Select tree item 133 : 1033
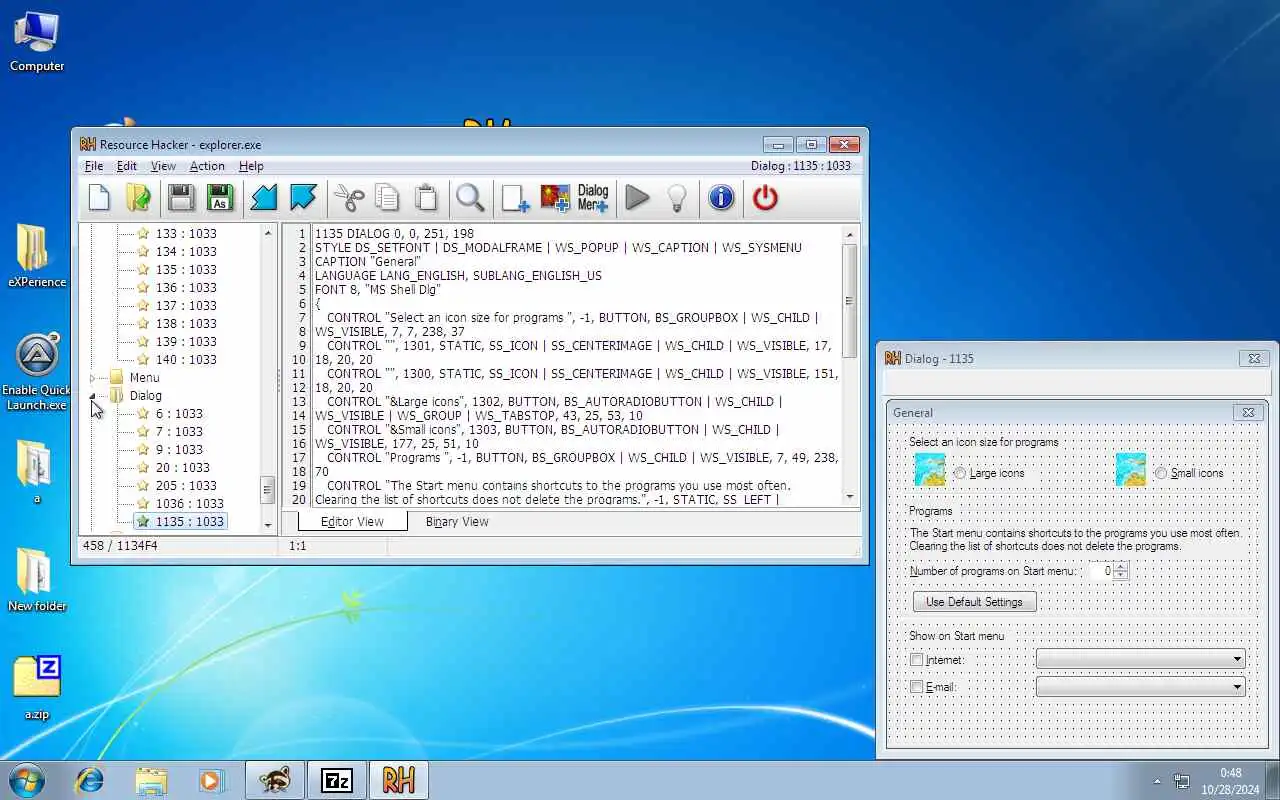This screenshot has height=800, width=1280. tap(186, 234)
